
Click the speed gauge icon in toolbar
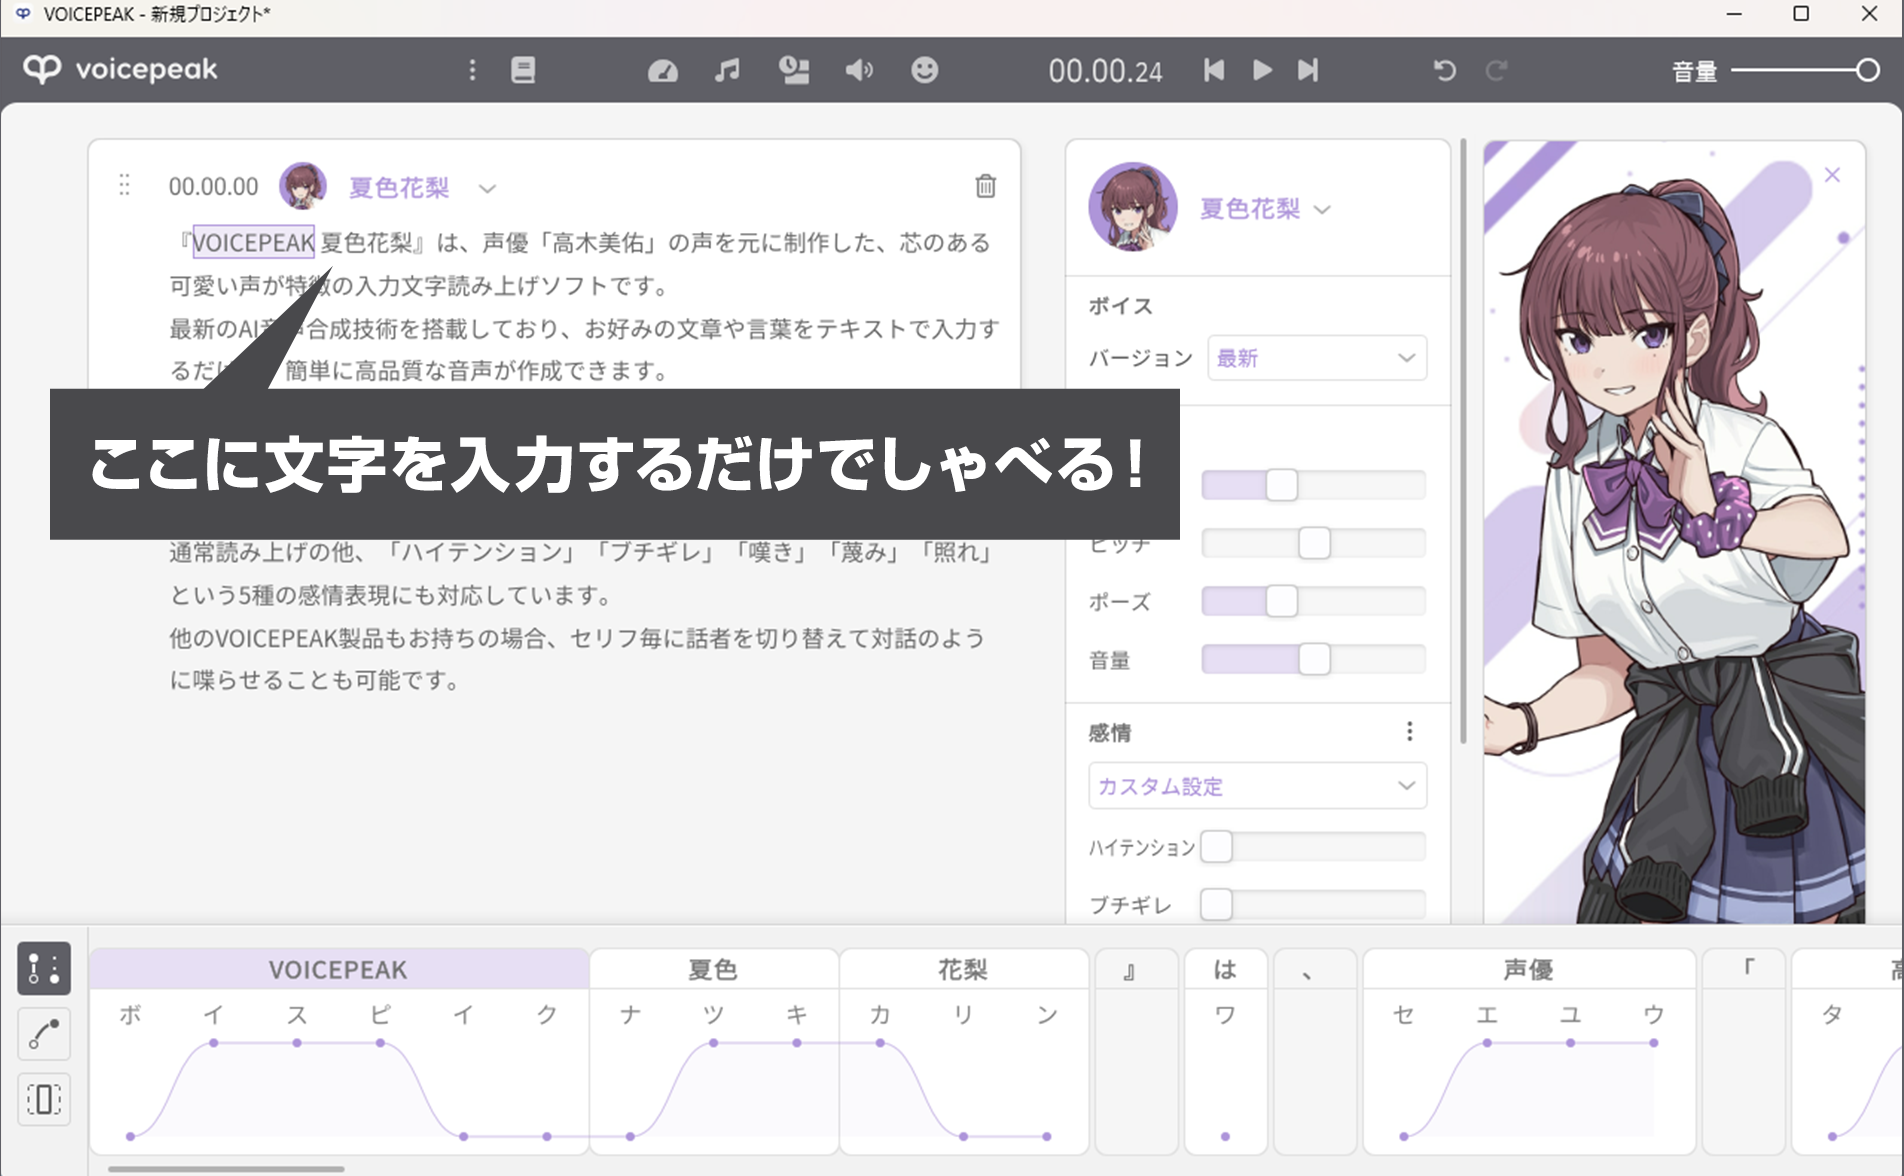[x=663, y=70]
